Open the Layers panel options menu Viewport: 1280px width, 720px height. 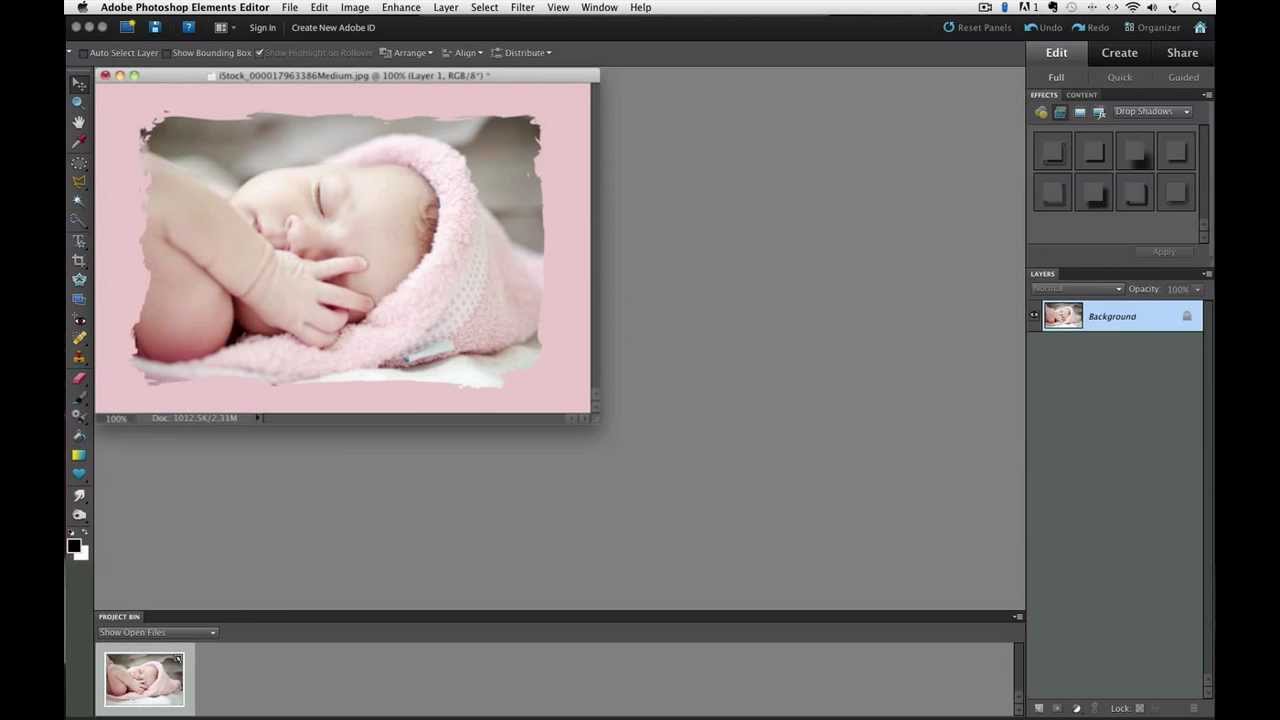click(x=1208, y=273)
